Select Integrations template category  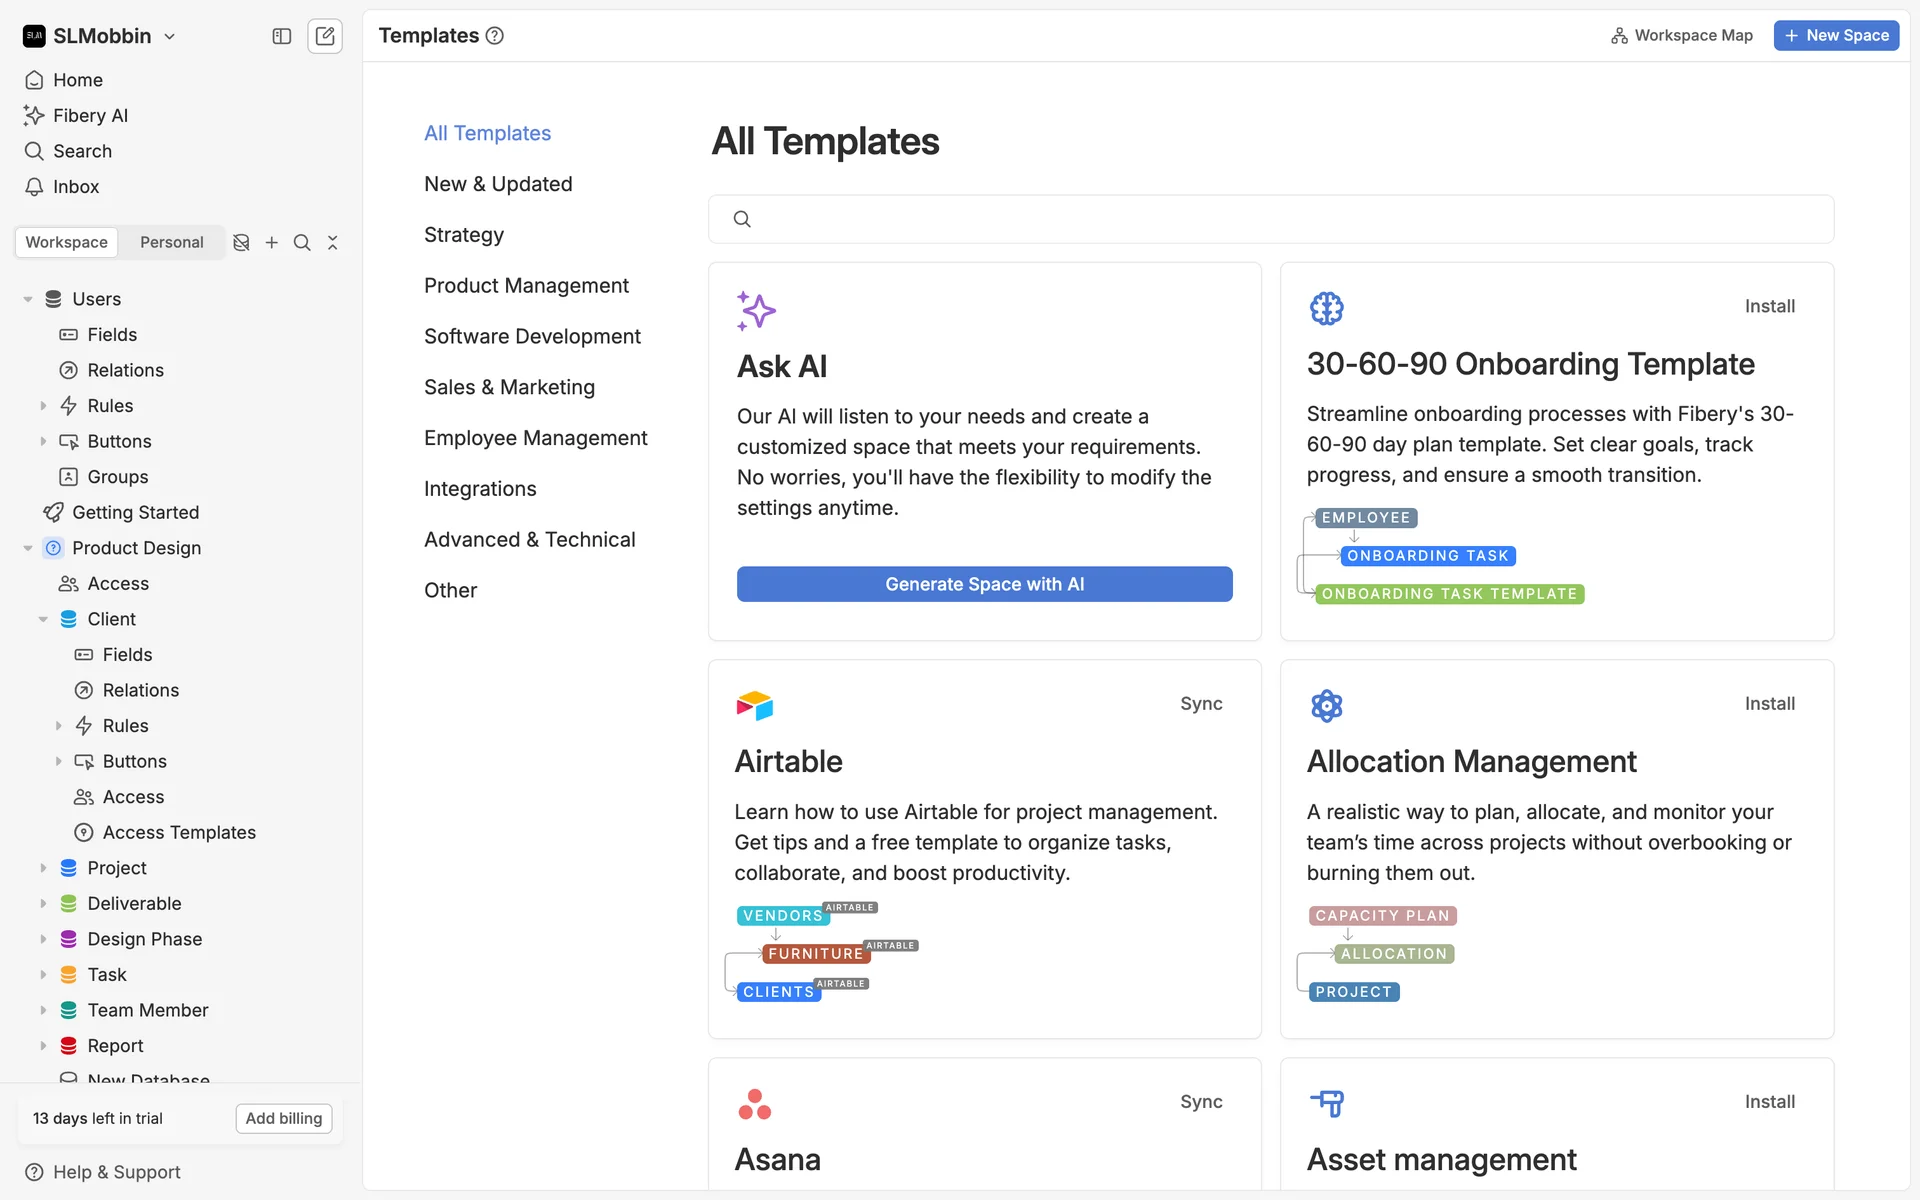click(480, 489)
